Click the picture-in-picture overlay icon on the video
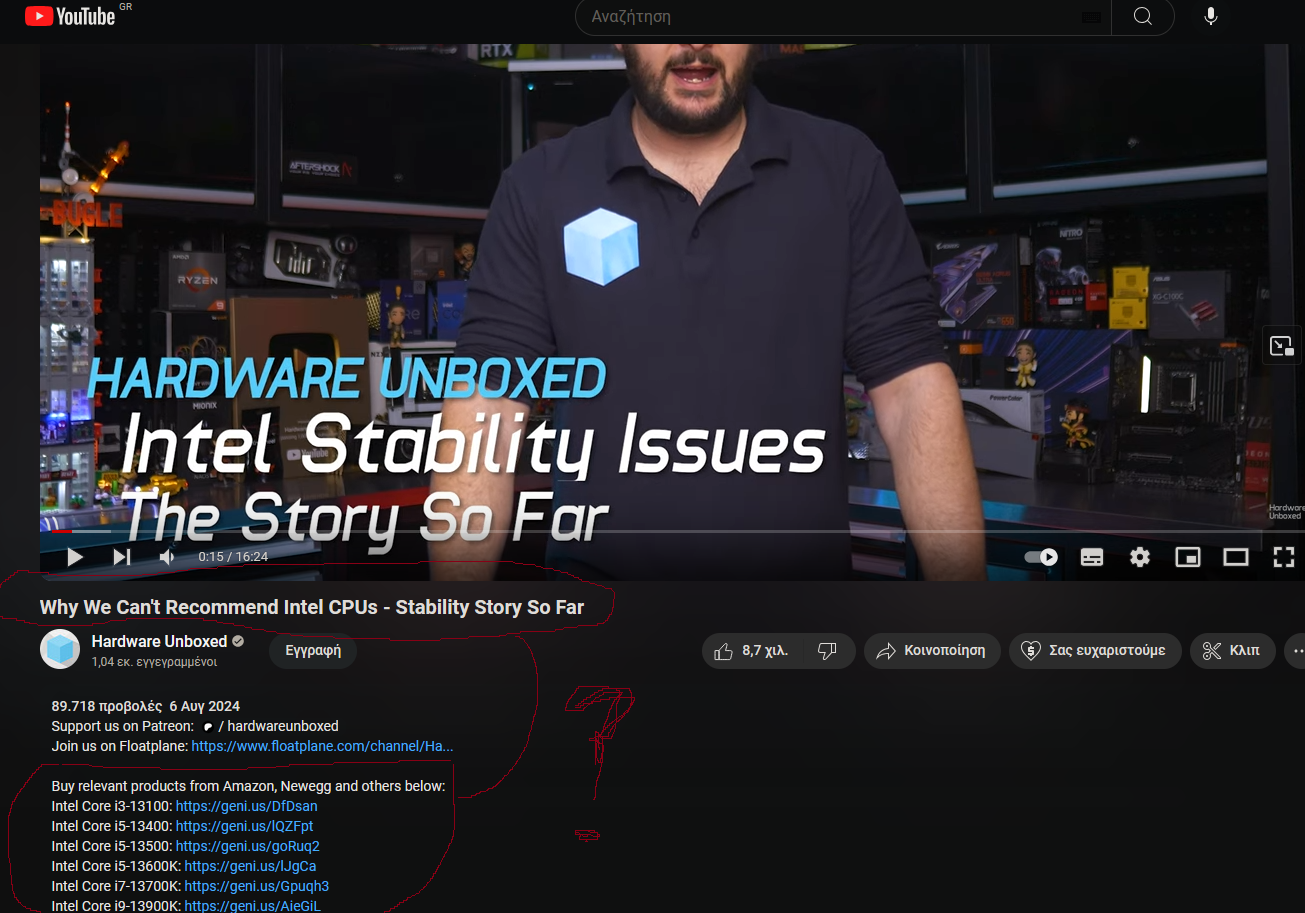The image size is (1305, 913). pyautogui.click(x=1282, y=346)
